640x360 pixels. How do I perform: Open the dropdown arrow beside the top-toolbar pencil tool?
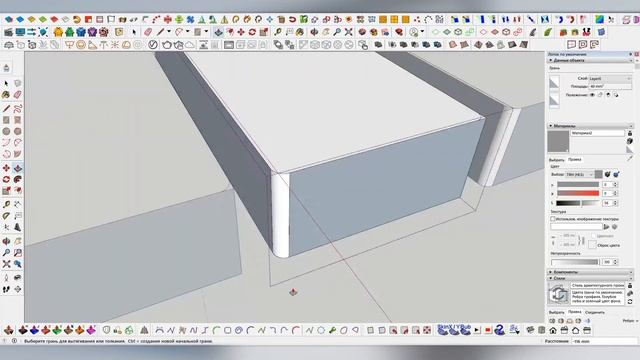[169, 31]
